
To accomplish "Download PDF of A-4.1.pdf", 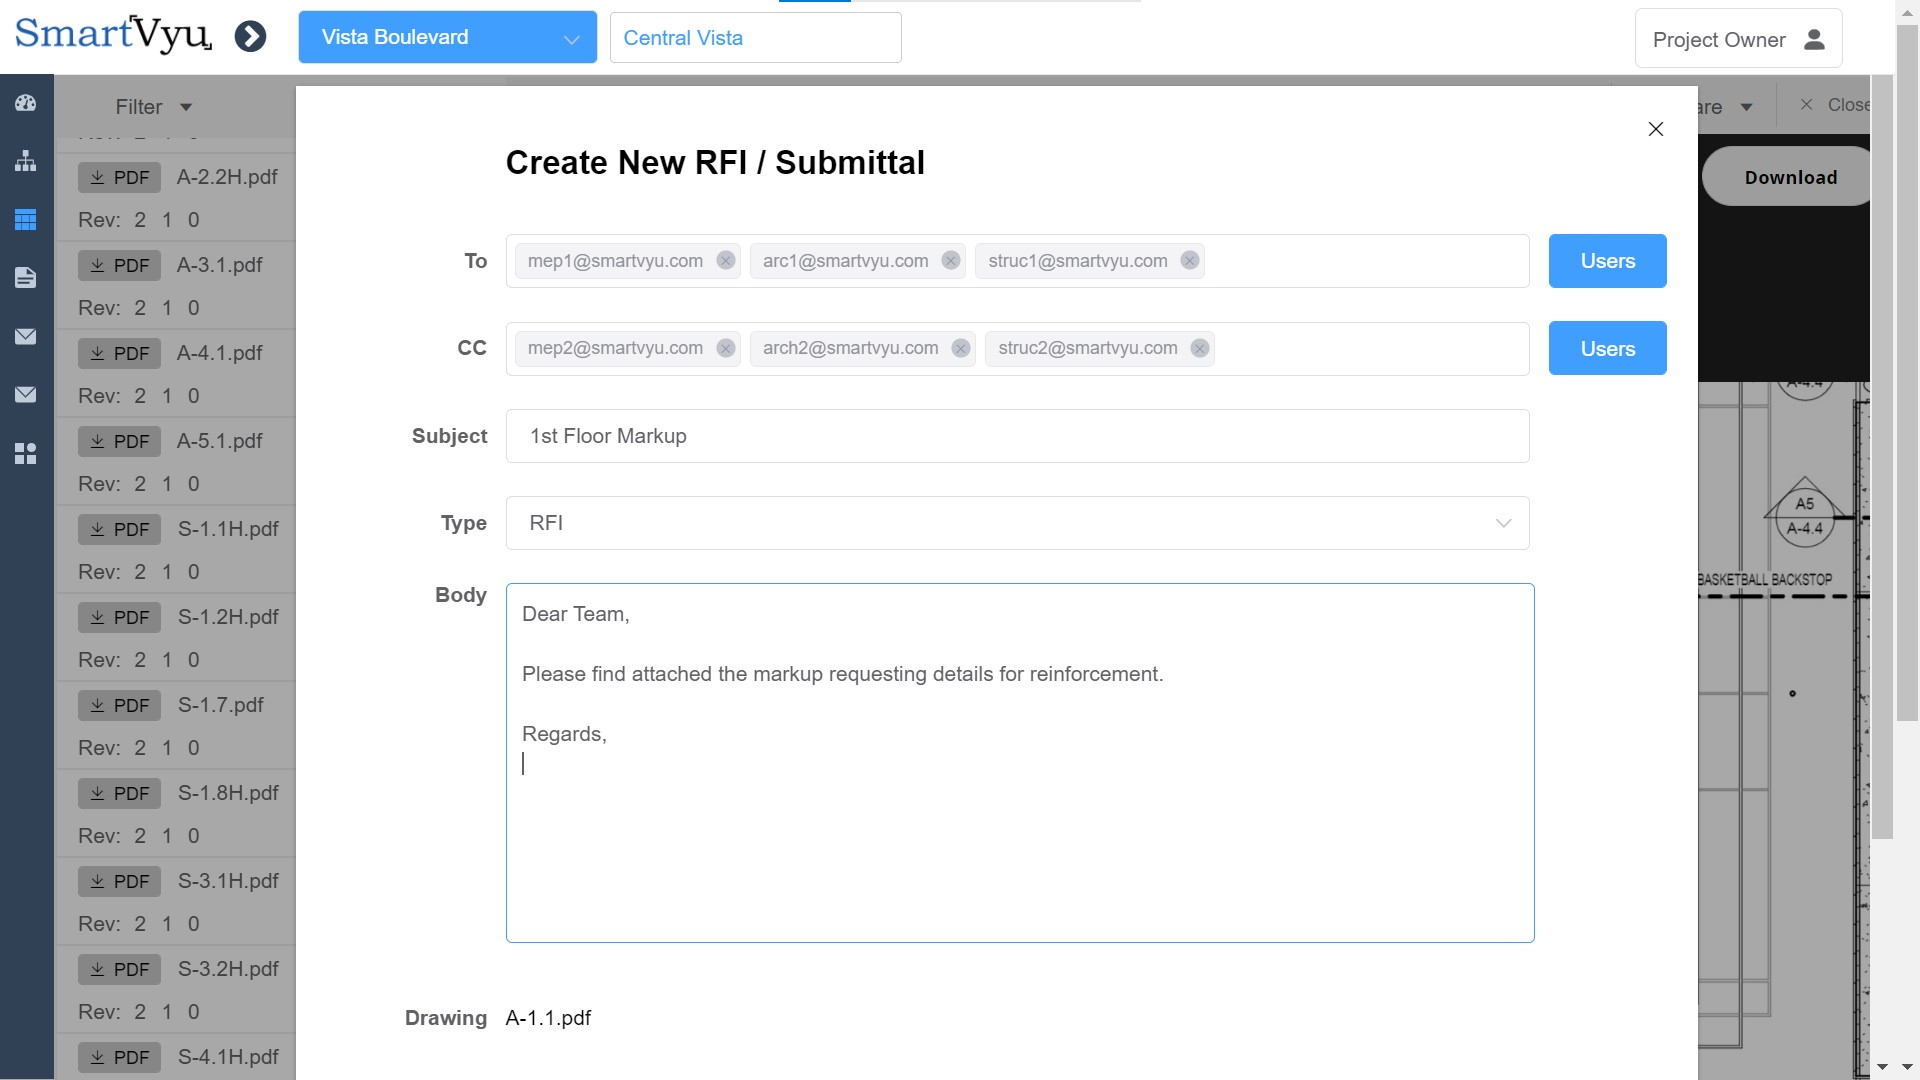I will pos(120,353).
